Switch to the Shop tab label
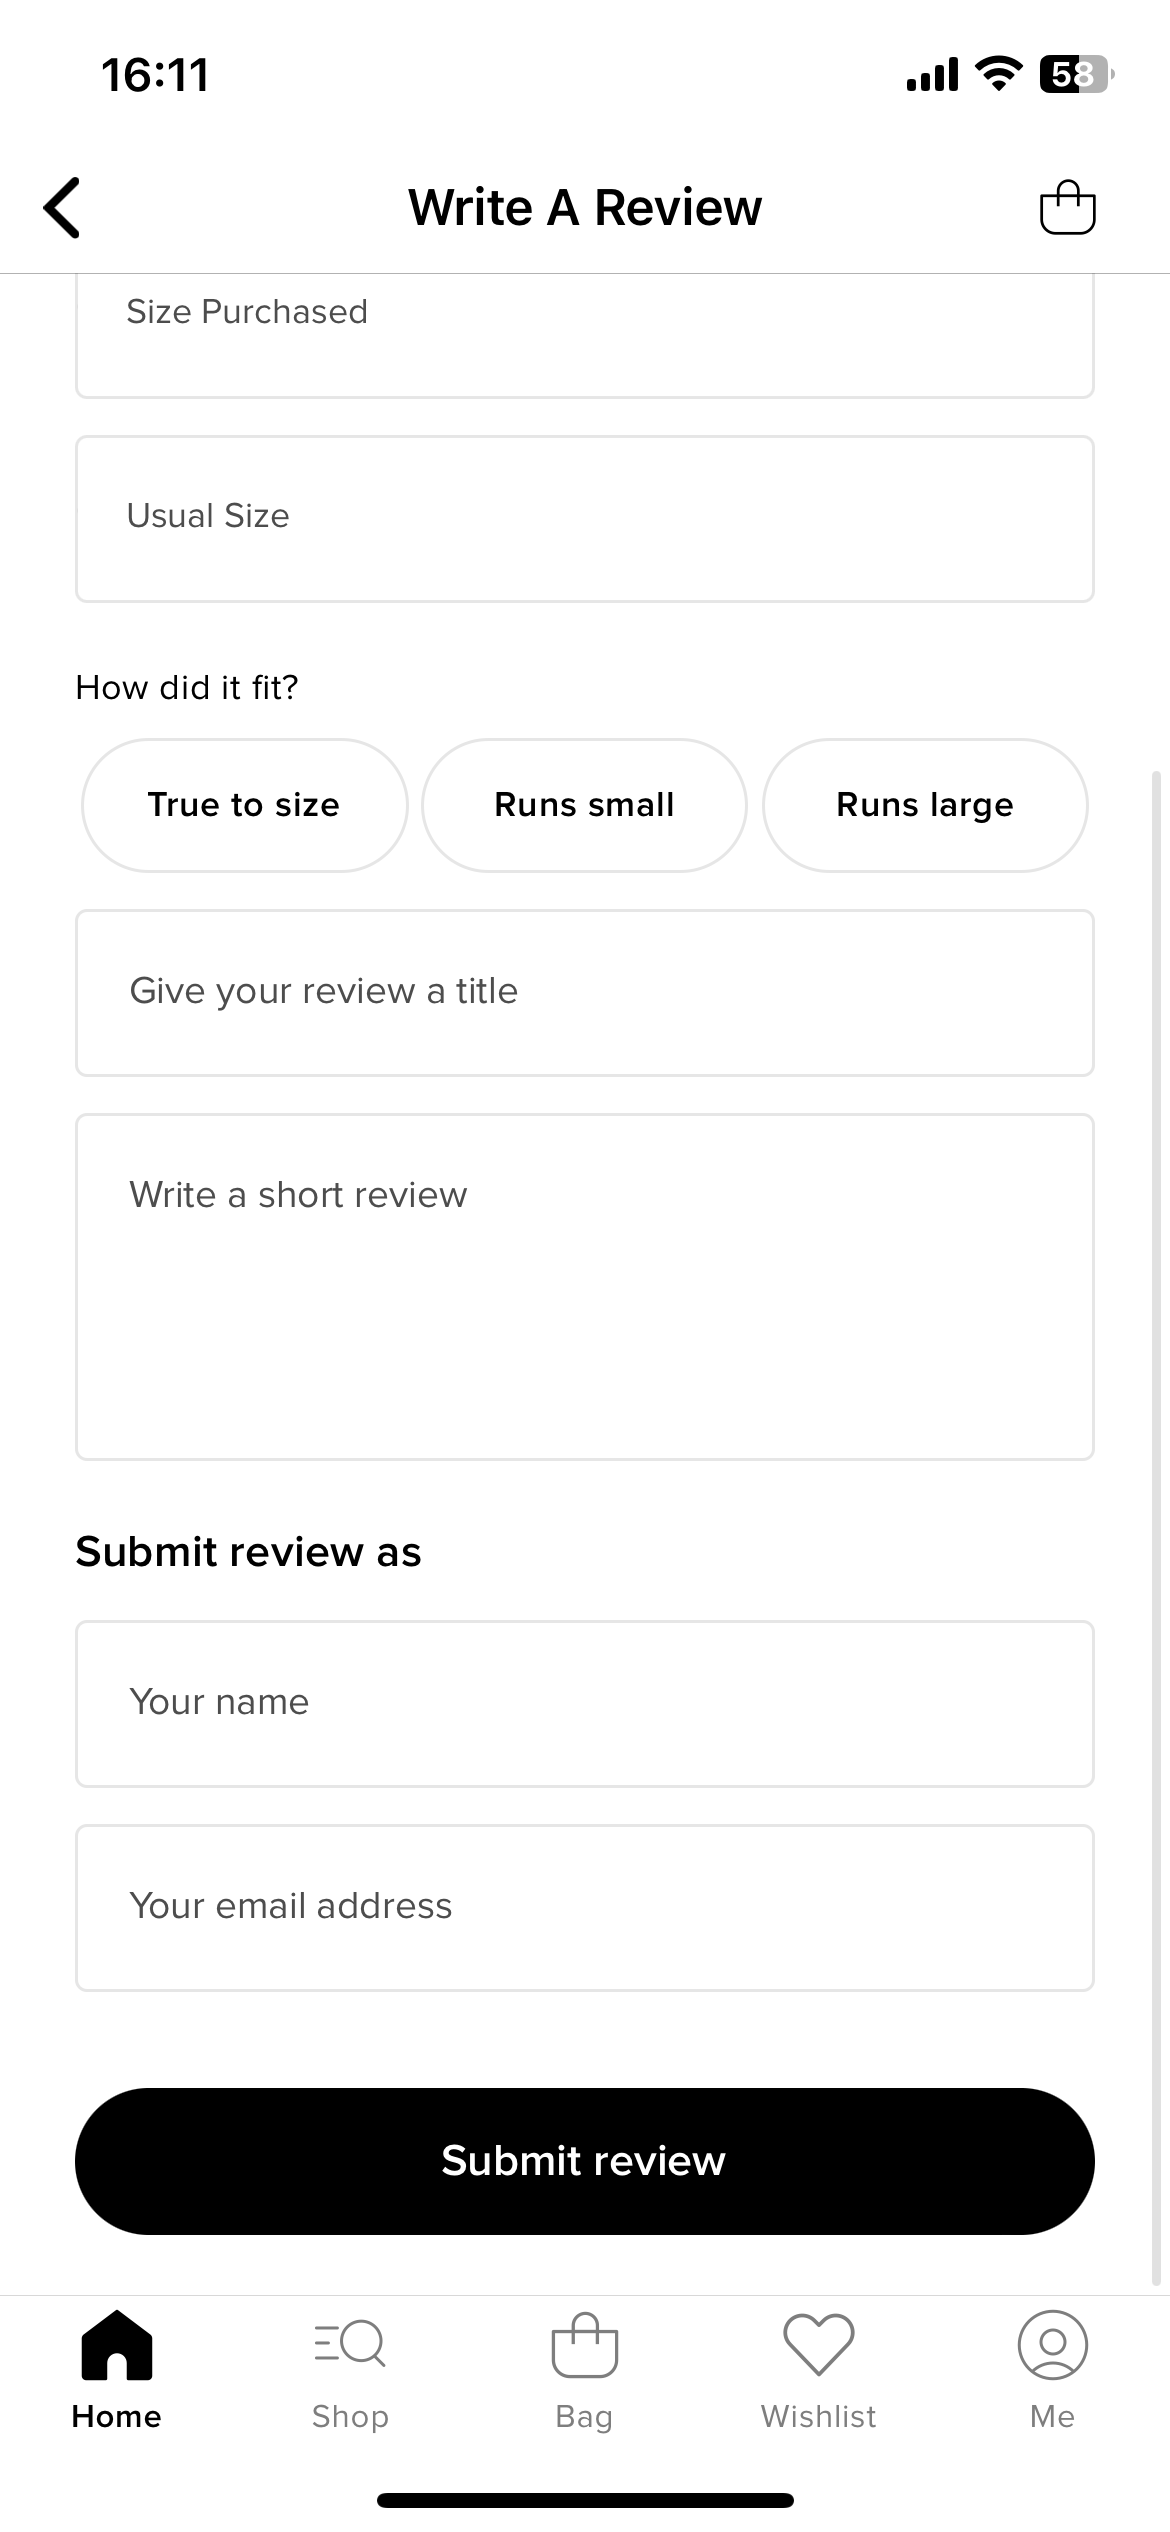Viewport: 1170px width, 2532px height. click(349, 2416)
